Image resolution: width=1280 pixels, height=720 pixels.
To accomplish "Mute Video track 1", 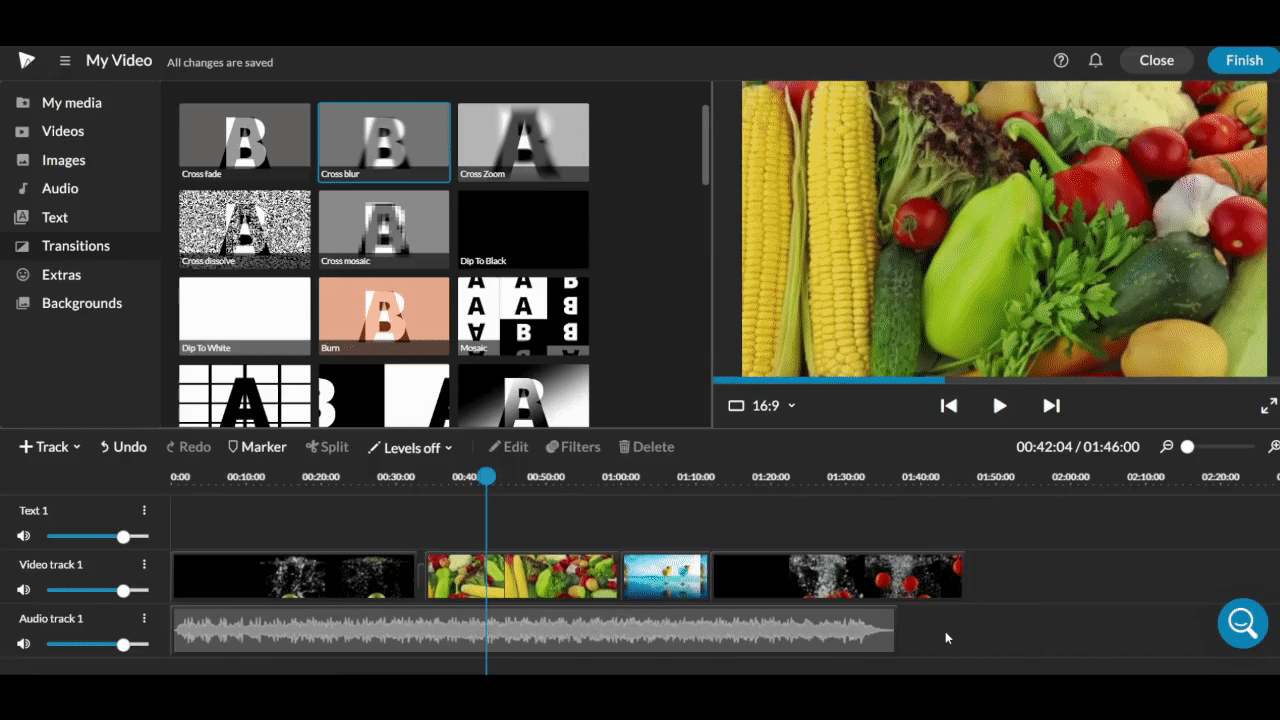I will tap(24, 591).
